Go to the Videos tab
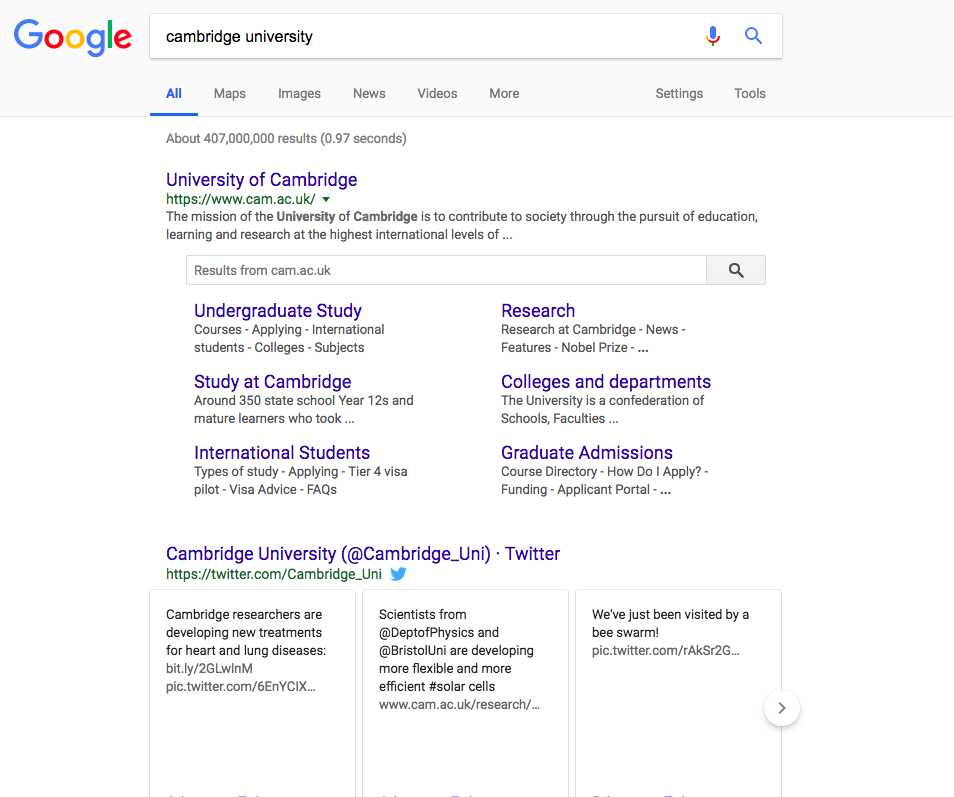The width and height of the screenshot is (954, 797). tap(437, 93)
